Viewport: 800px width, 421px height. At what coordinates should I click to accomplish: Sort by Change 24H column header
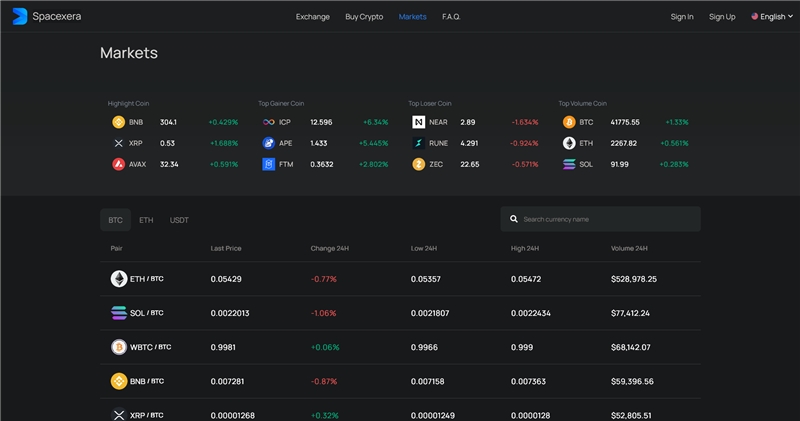click(x=330, y=249)
